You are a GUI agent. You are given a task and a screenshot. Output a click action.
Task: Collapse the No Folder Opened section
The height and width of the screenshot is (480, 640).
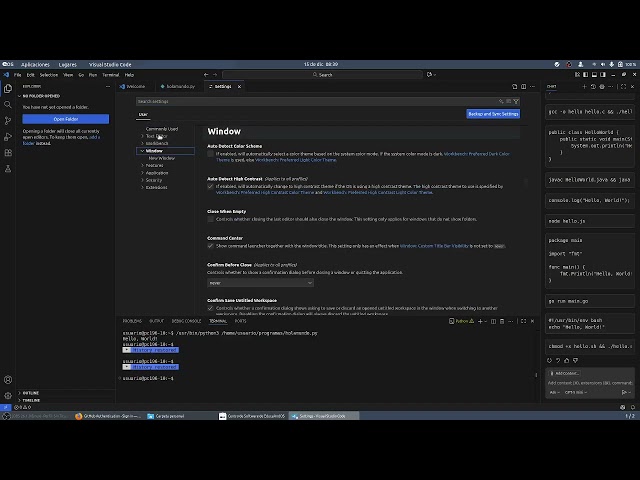(39, 96)
